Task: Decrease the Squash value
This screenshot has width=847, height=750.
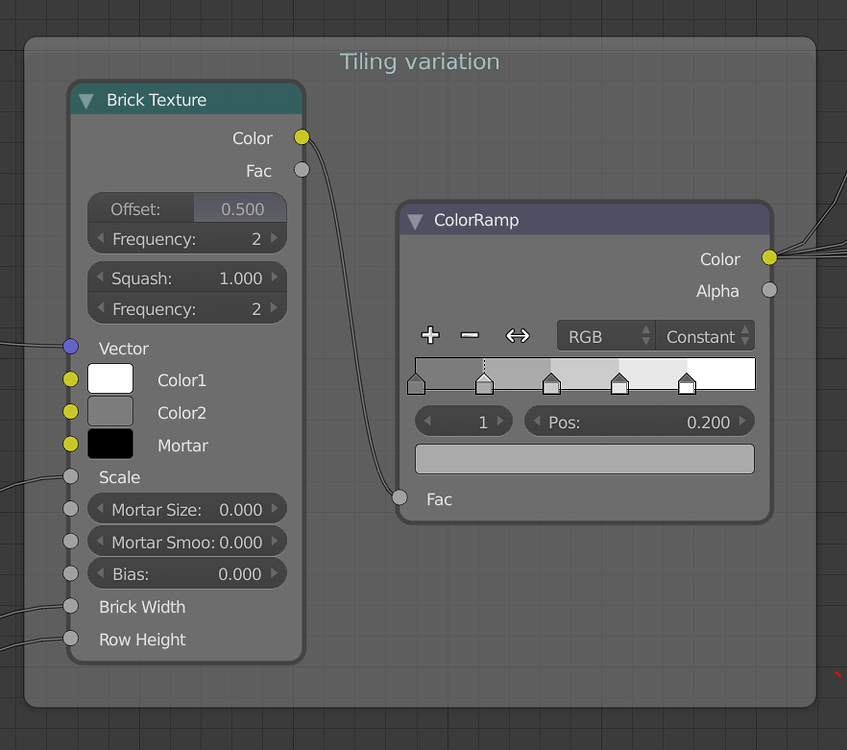Action: click(100, 278)
